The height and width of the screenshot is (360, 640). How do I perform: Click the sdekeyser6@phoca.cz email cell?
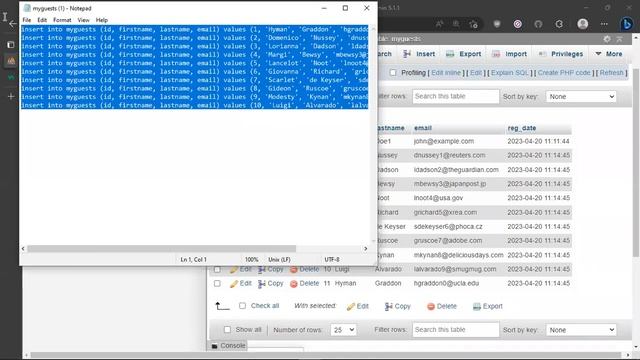coord(448,227)
